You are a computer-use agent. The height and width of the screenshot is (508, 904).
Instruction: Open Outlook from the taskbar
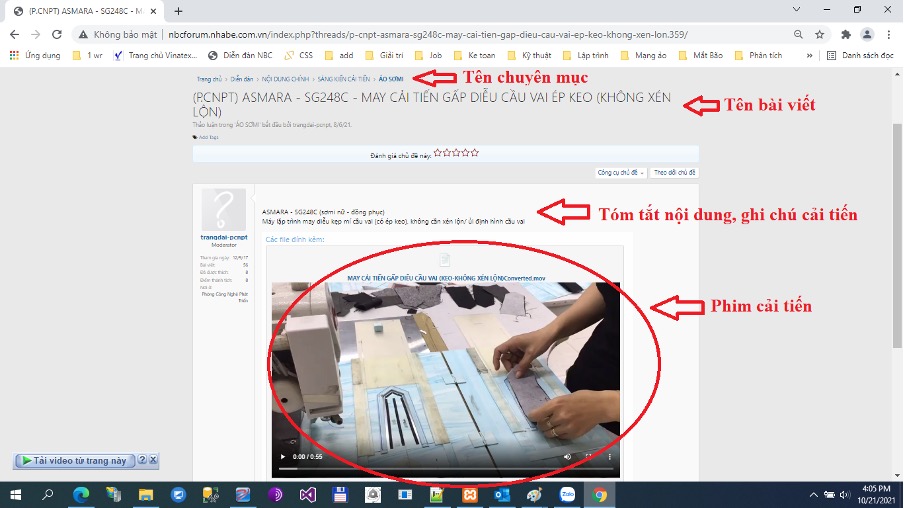pyautogui.click(x=502, y=495)
